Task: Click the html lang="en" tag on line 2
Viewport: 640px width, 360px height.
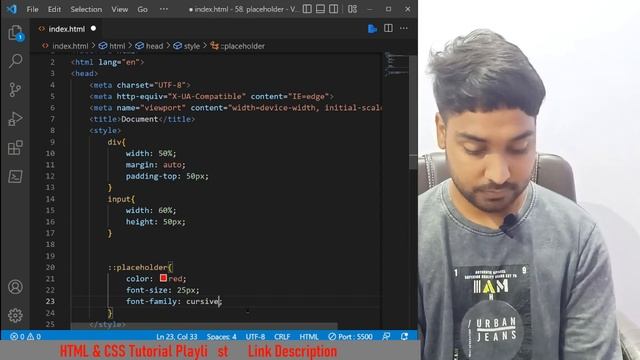Action: [x=107, y=62]
